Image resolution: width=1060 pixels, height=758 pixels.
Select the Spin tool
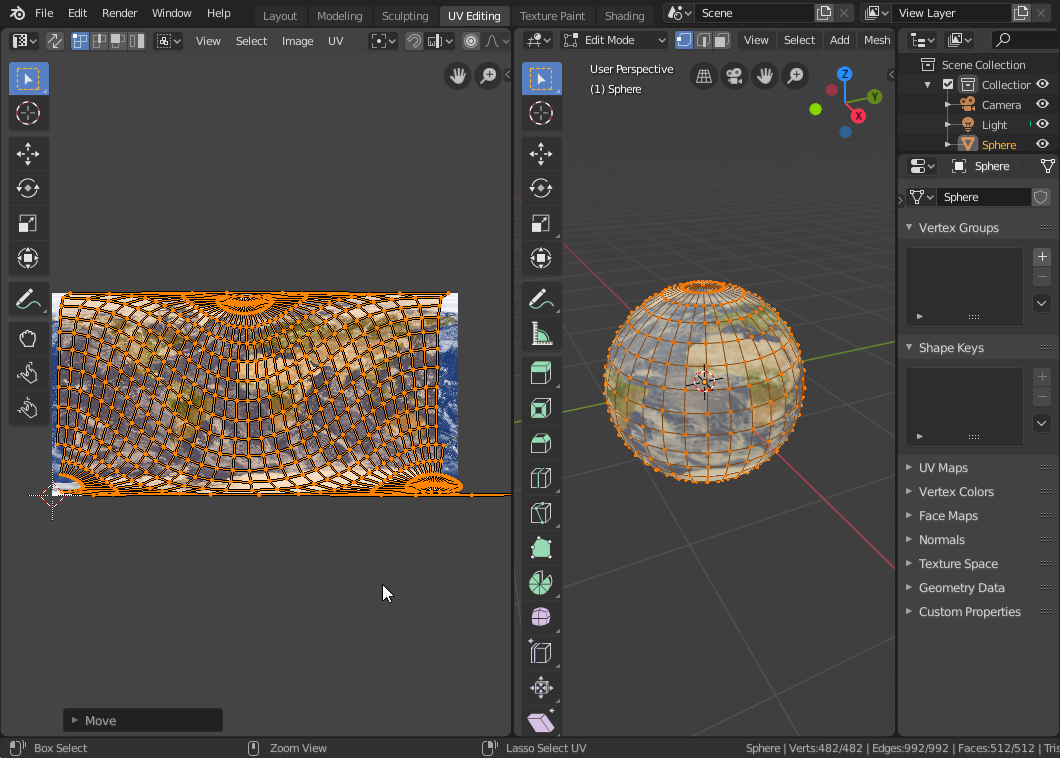[x=541, y=583]
